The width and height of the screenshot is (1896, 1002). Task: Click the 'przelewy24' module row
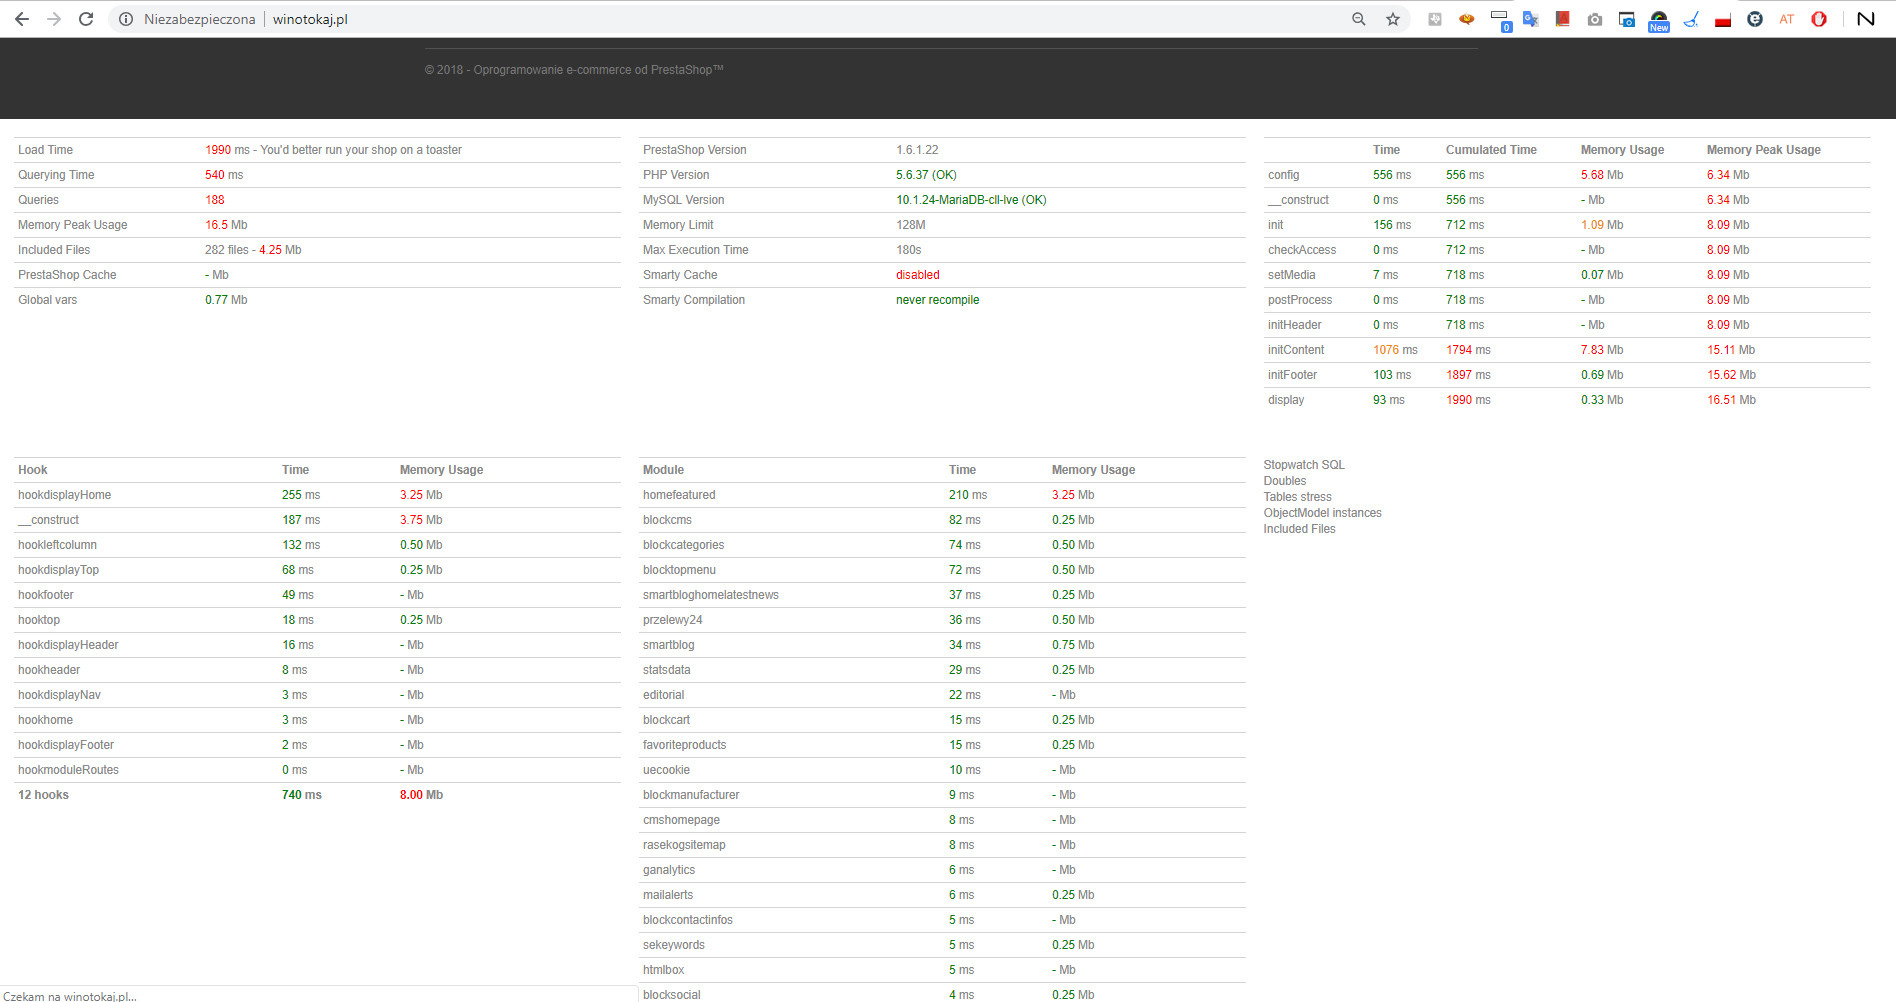pyautogui.click(x=942, y=620)
